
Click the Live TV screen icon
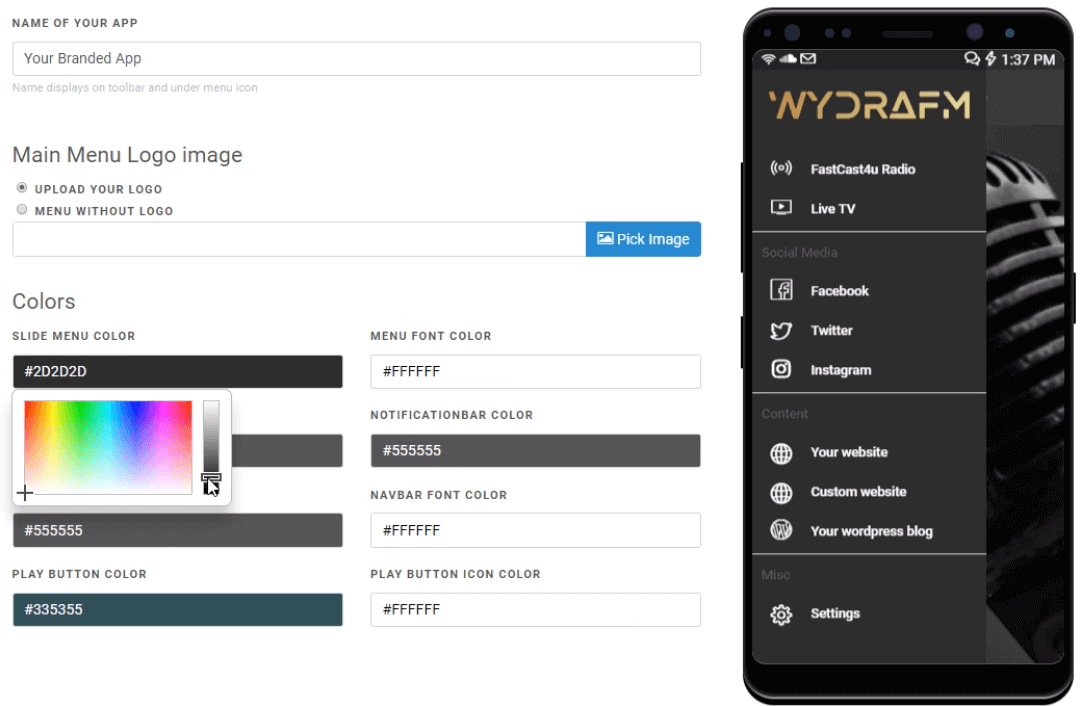[780, 207]
